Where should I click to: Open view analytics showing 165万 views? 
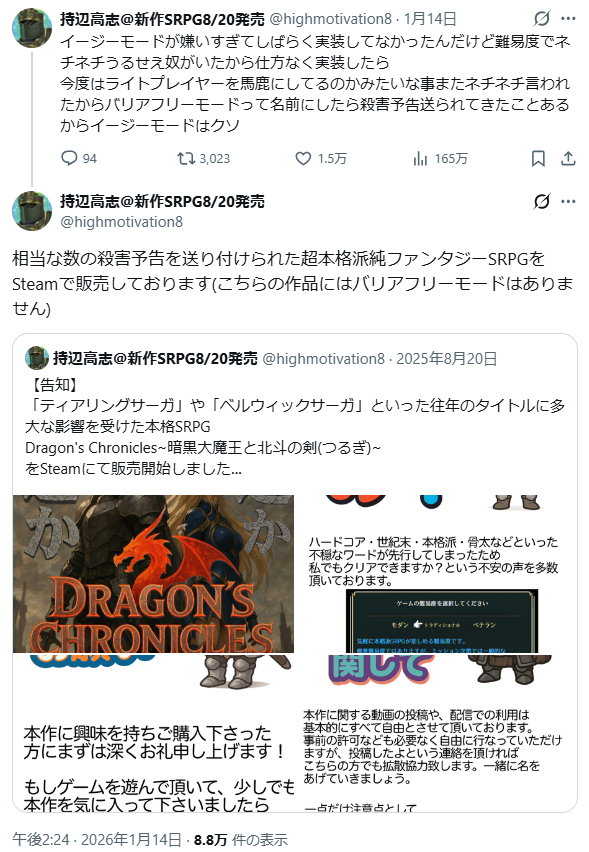coord(420,158)
